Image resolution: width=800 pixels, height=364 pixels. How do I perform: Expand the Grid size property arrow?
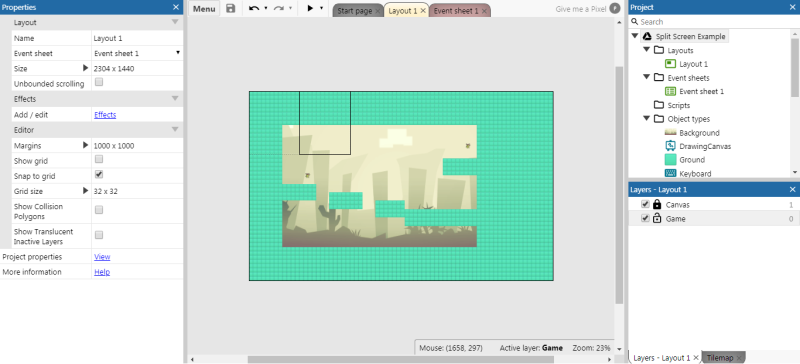click(86, 191)
